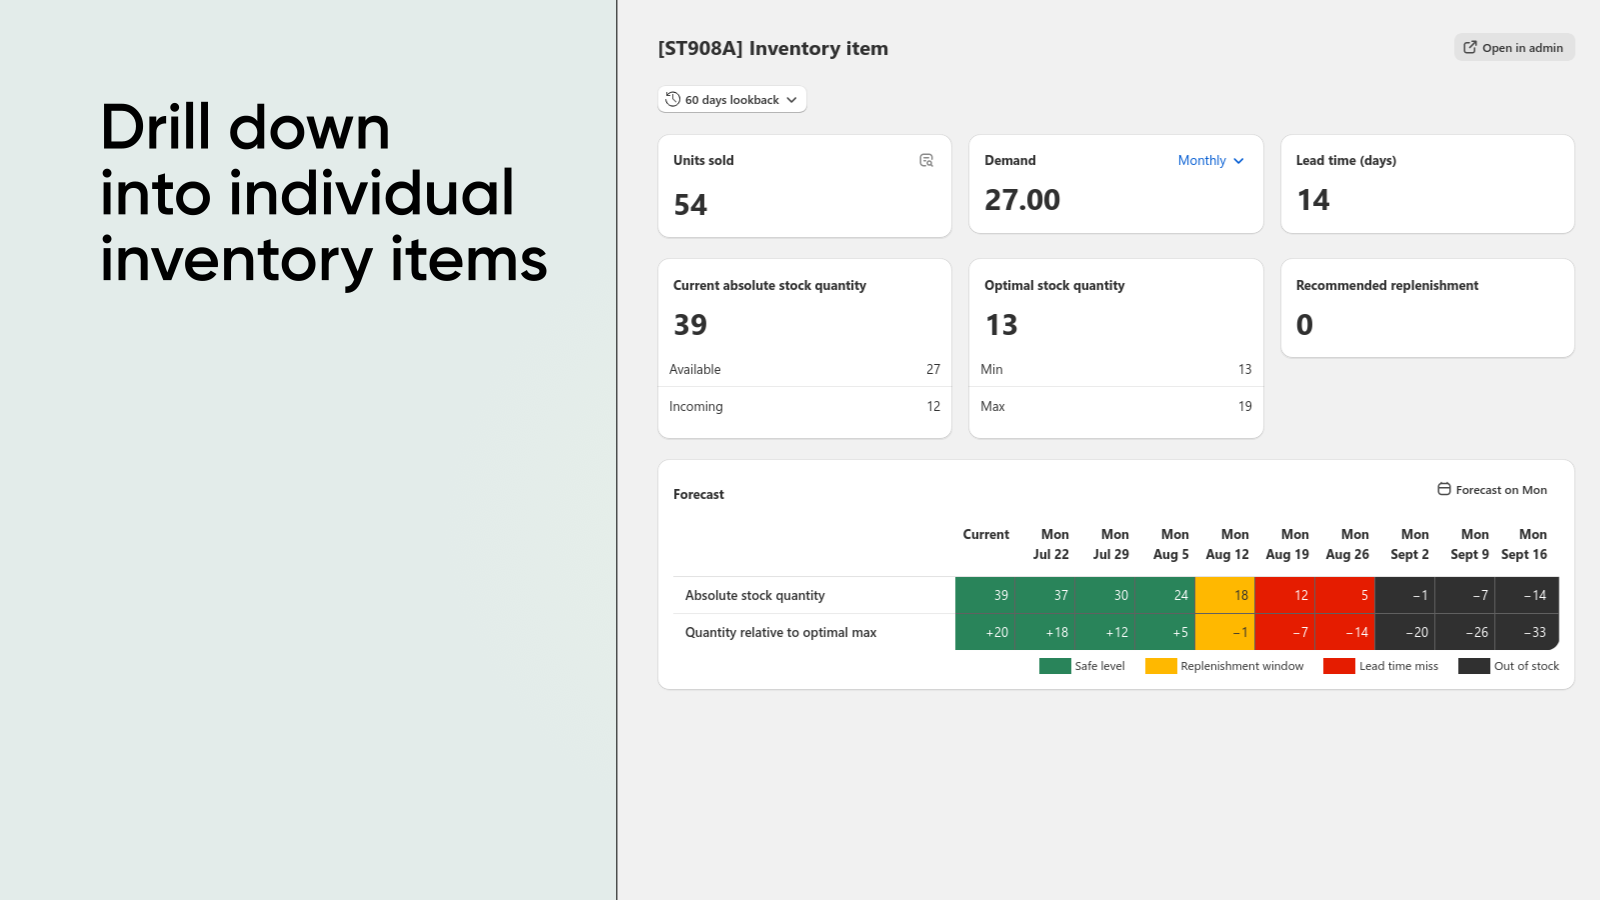This screenshot has height=900, width=1600.
Task: Click the external link icon in Open in admin
Action: pyautogui.click(x=1470, y=47)
